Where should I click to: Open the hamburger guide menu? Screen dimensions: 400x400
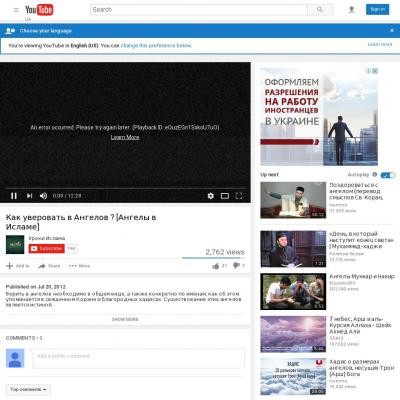pos(16,10)
